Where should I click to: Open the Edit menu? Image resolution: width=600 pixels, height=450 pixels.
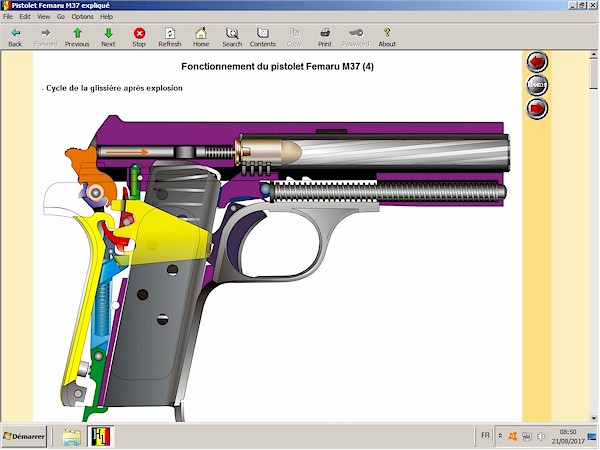[x=25, y=16]
